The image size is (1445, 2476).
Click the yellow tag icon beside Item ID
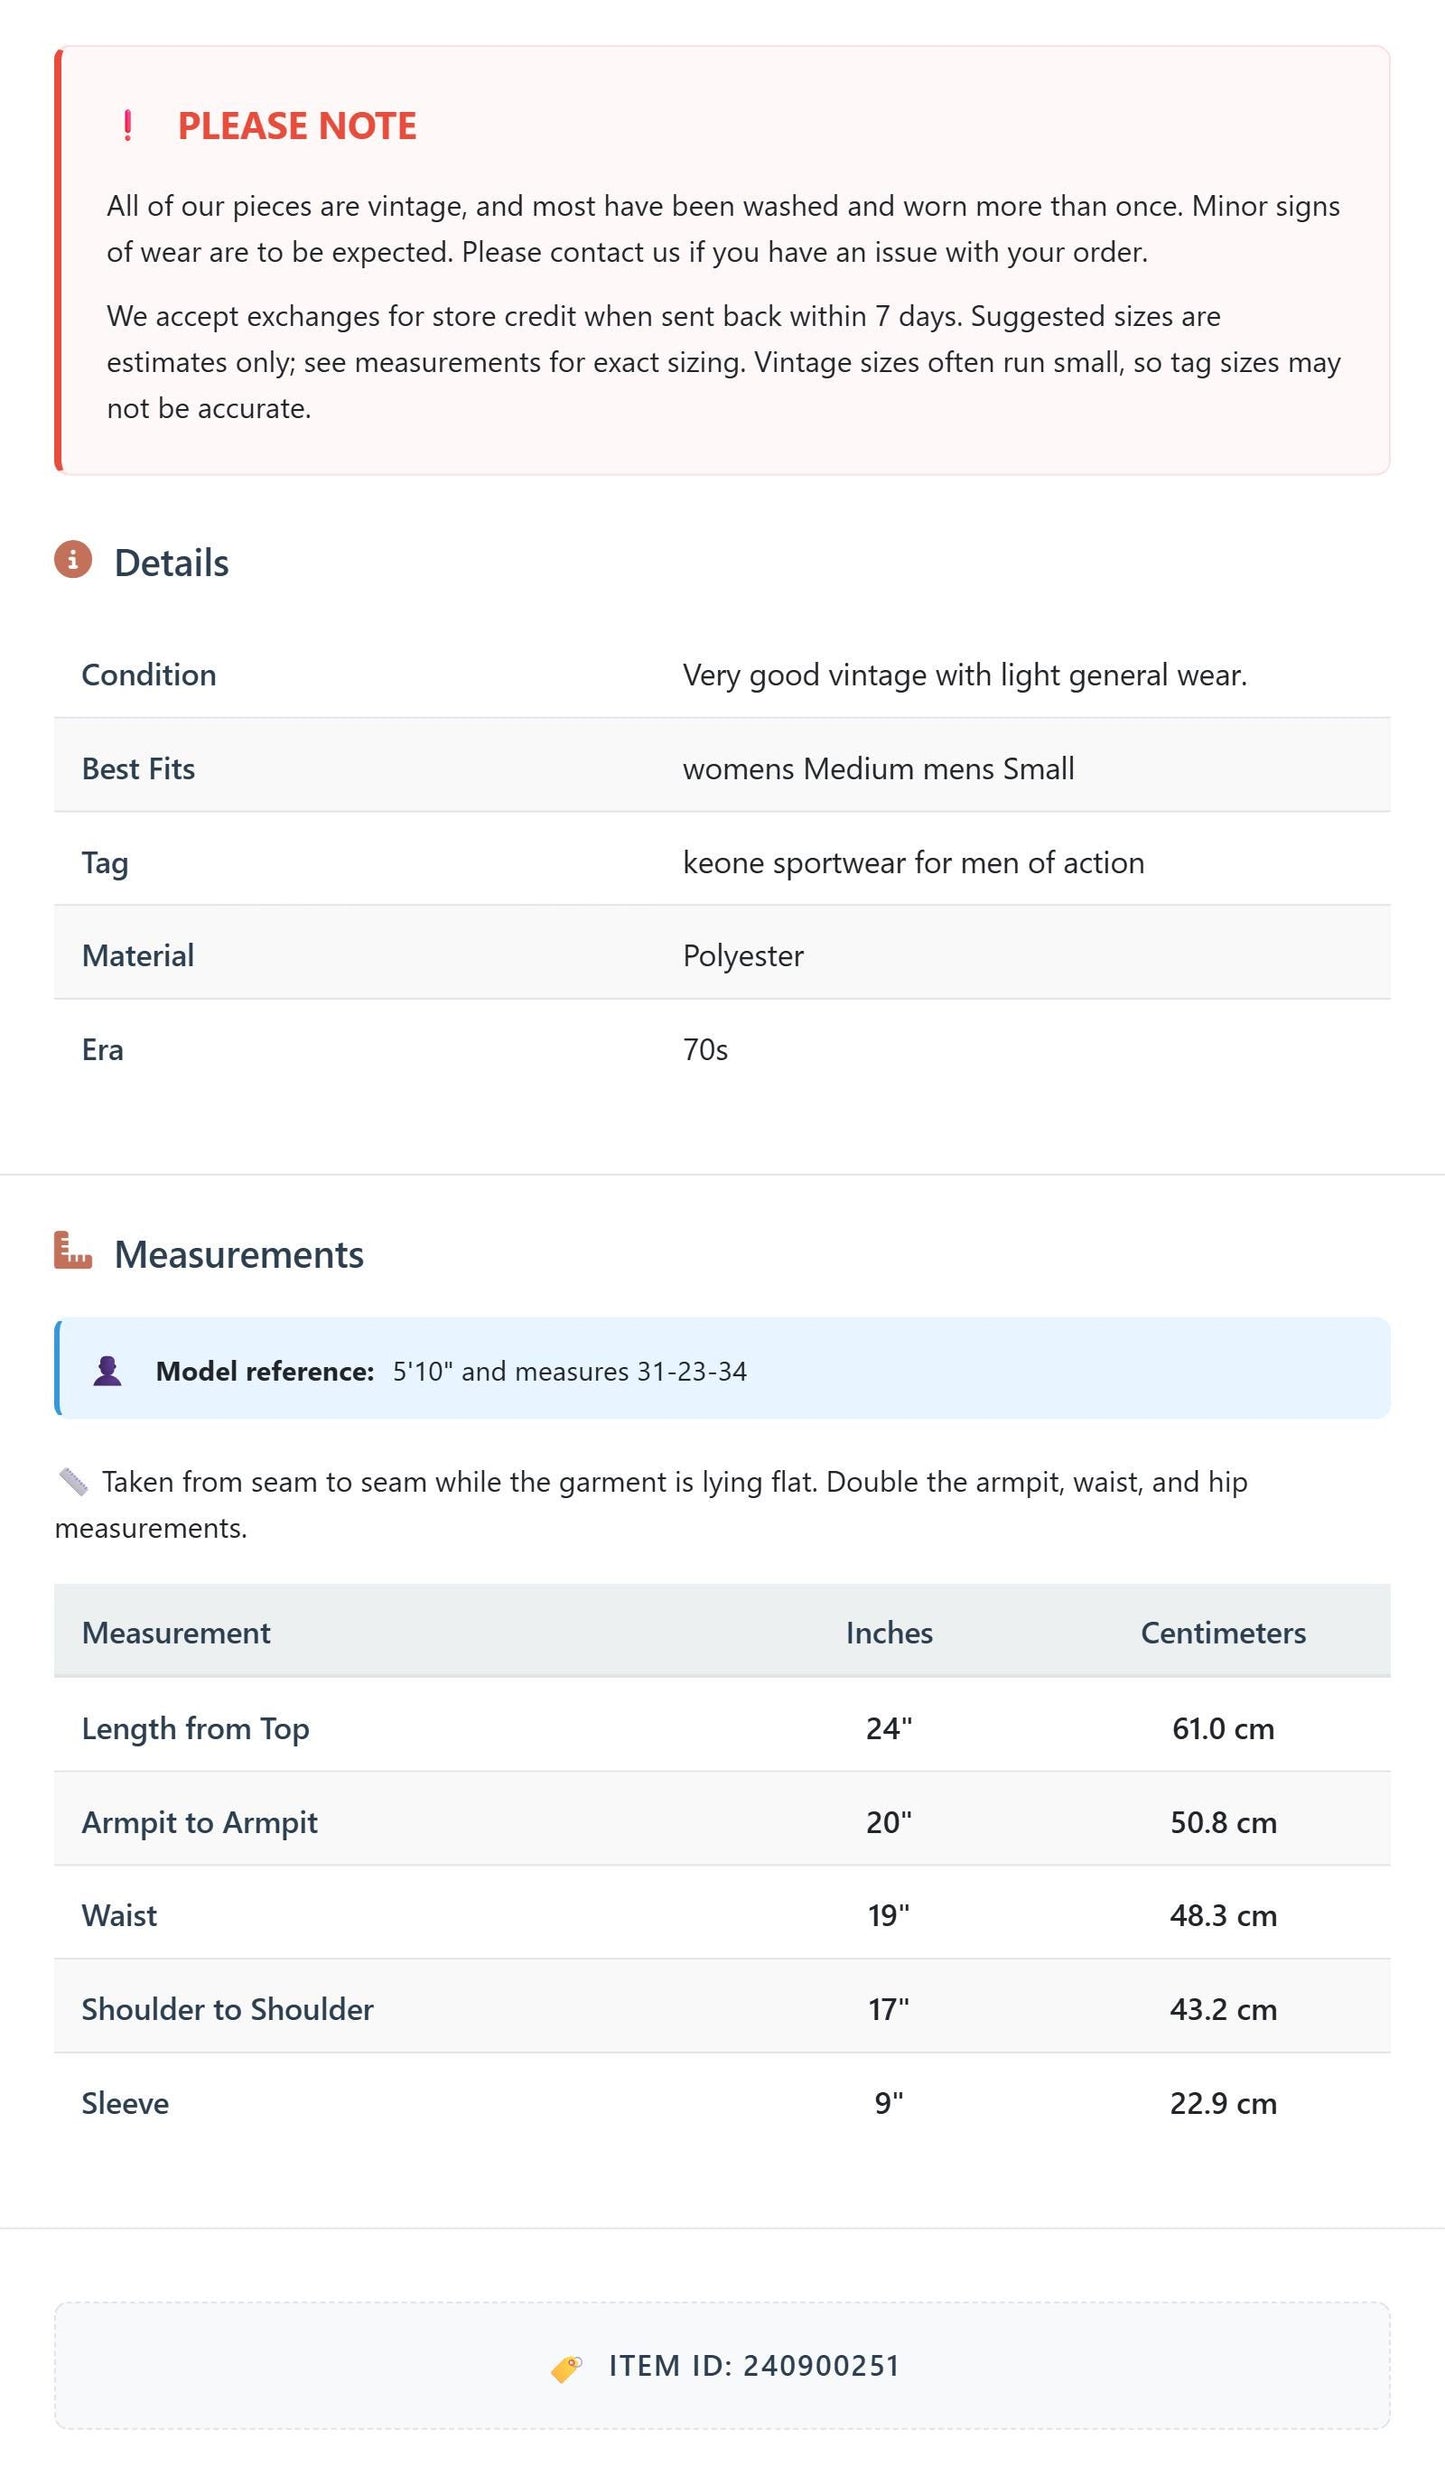tap(567, 2367)
